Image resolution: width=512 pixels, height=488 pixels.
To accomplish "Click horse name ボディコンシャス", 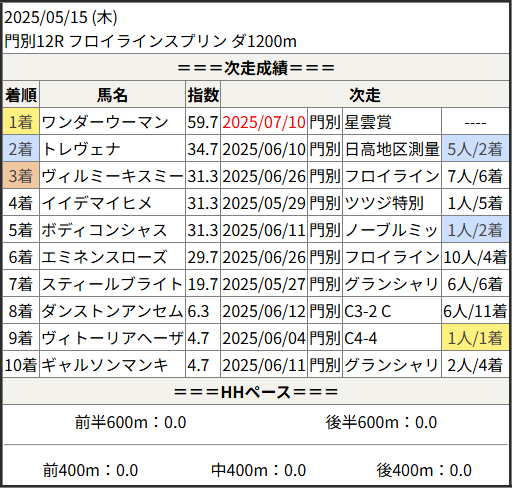I will coord(104,230).
